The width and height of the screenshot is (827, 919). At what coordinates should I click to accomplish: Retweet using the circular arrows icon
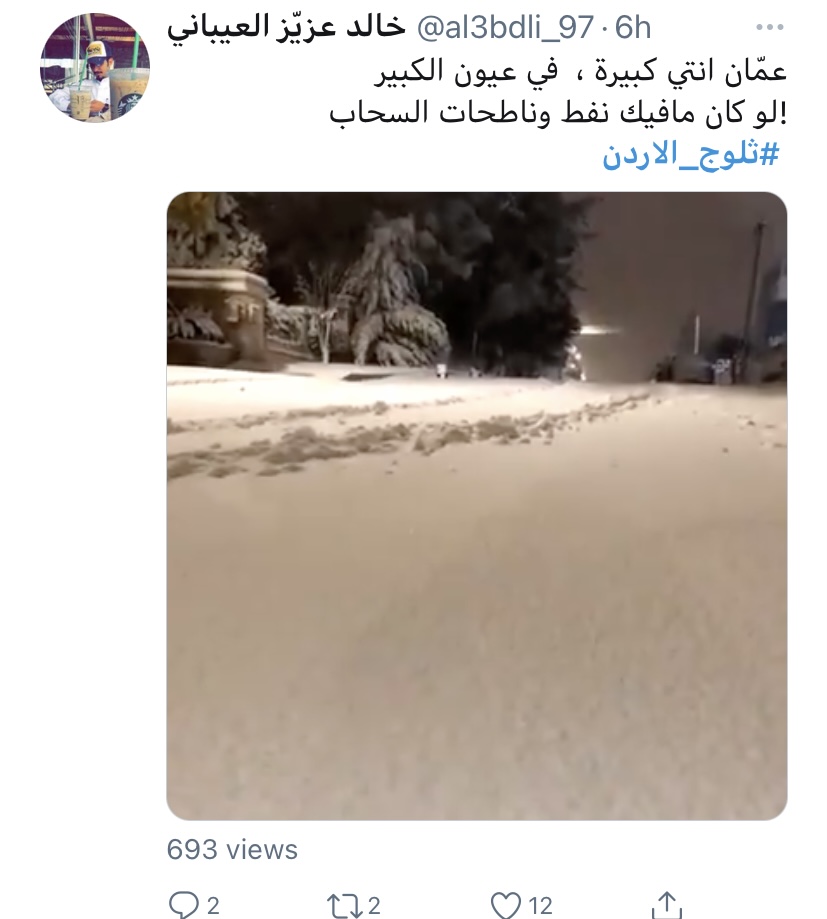[345, 905]
